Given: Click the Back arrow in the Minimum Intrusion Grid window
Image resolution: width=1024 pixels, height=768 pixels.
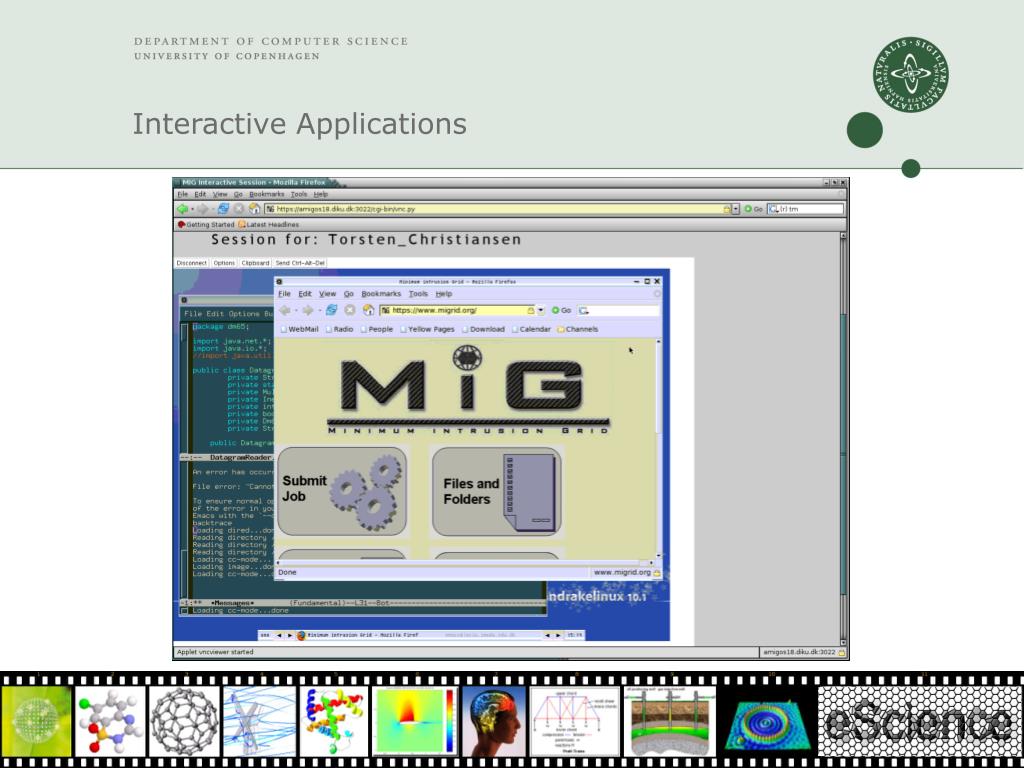Looking at the screenshot, I should pyautogui.click(x=285, y=310).
